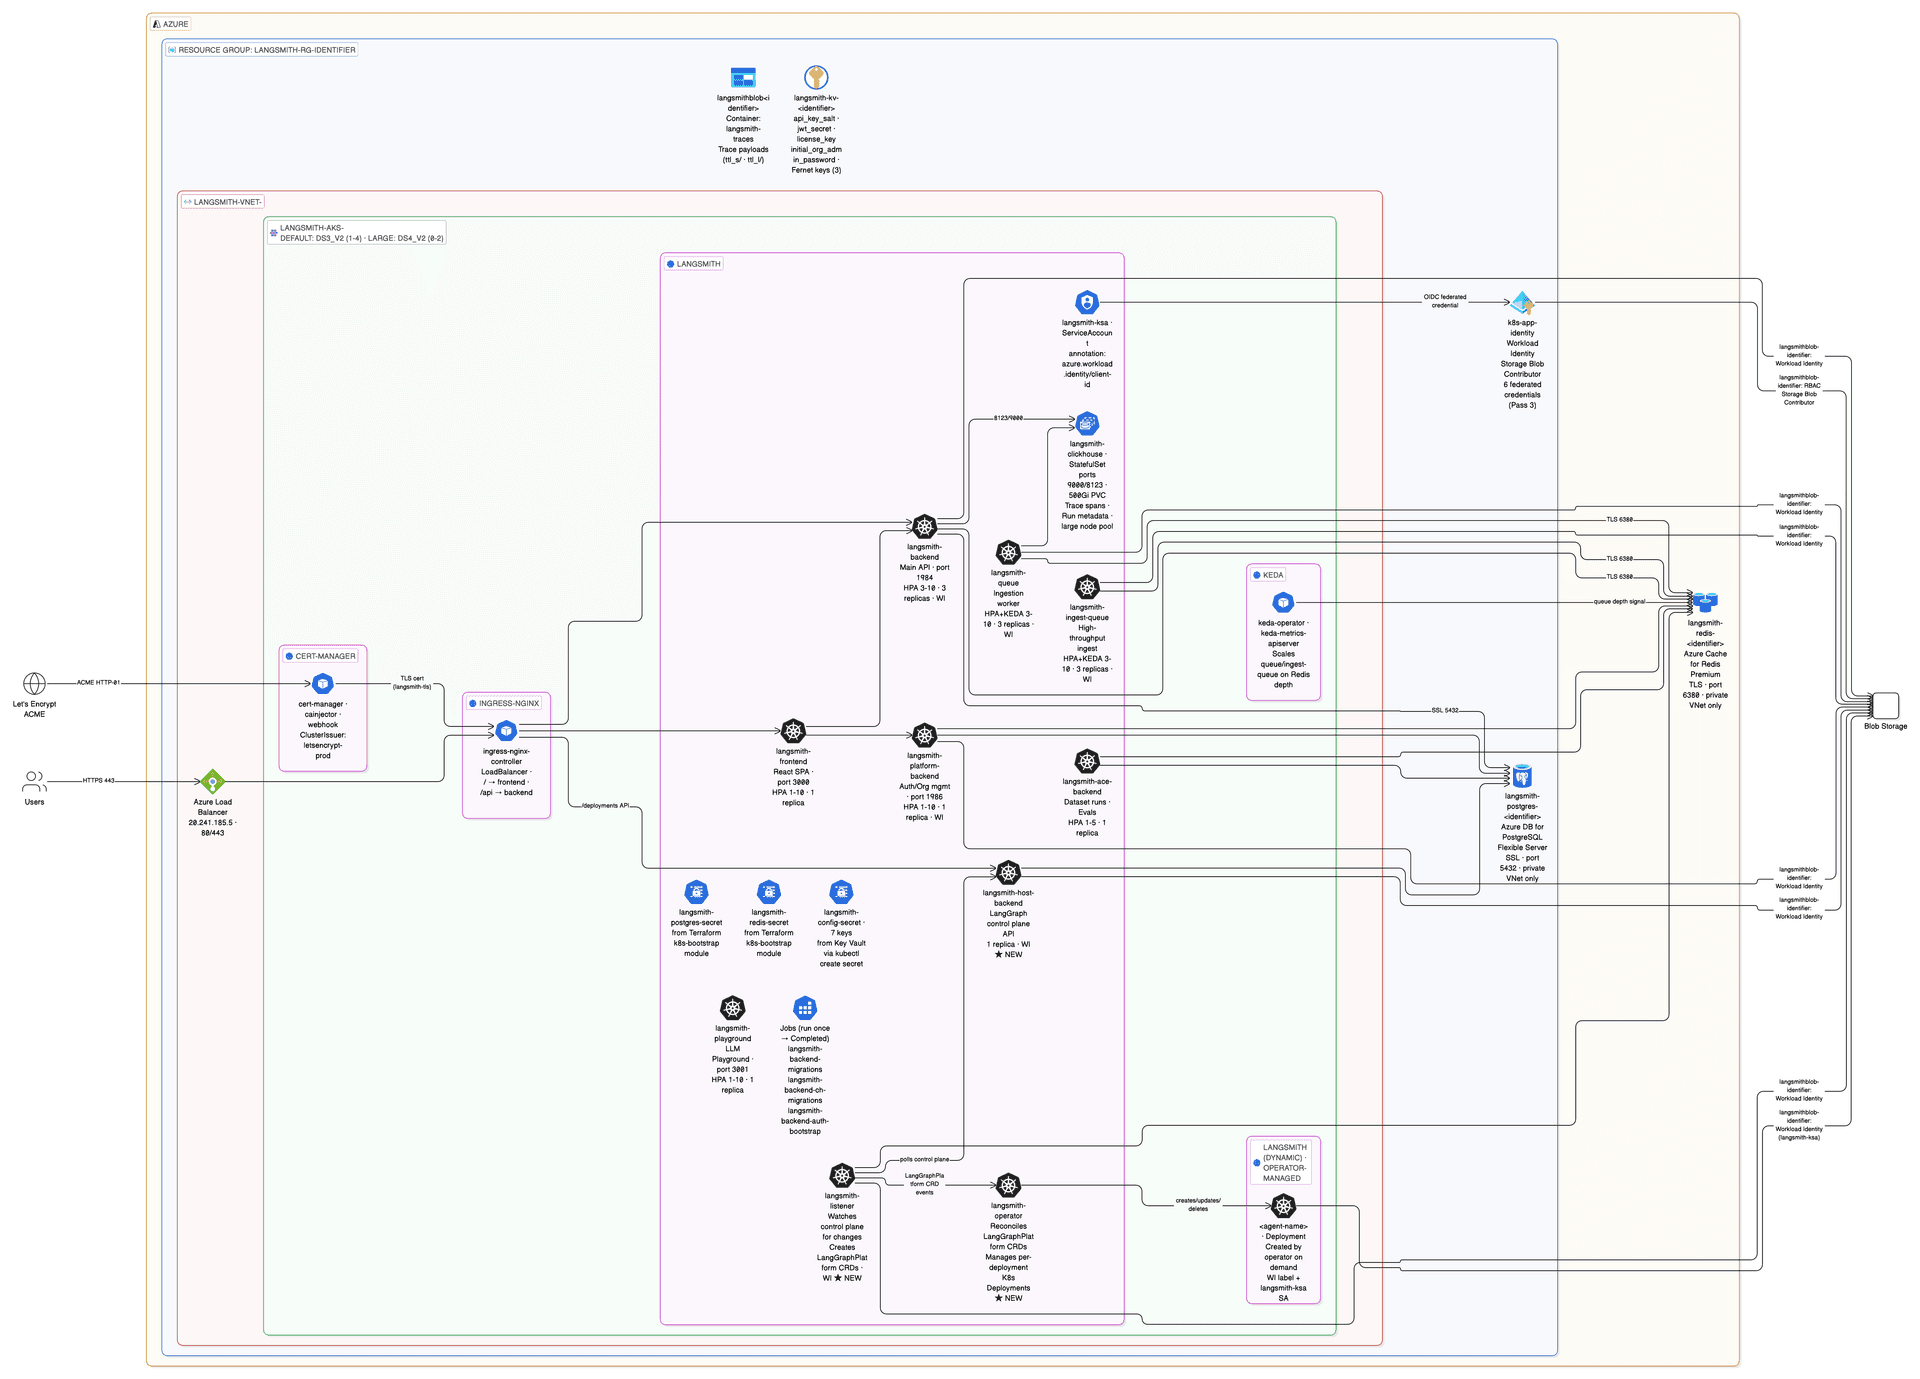The width and height of the screenshot is (1920, 1379).
Task: Click the keda-operator icon
Action: [1283, 602]
